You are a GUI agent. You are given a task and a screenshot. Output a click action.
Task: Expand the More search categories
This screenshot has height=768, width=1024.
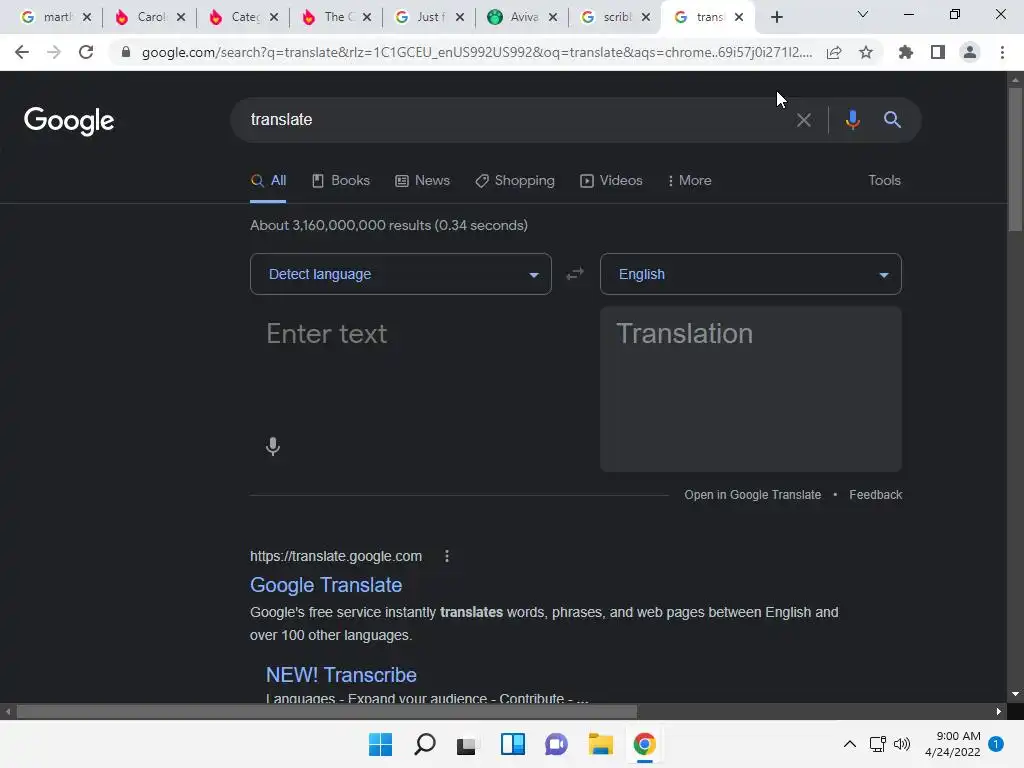coord(690,181)
